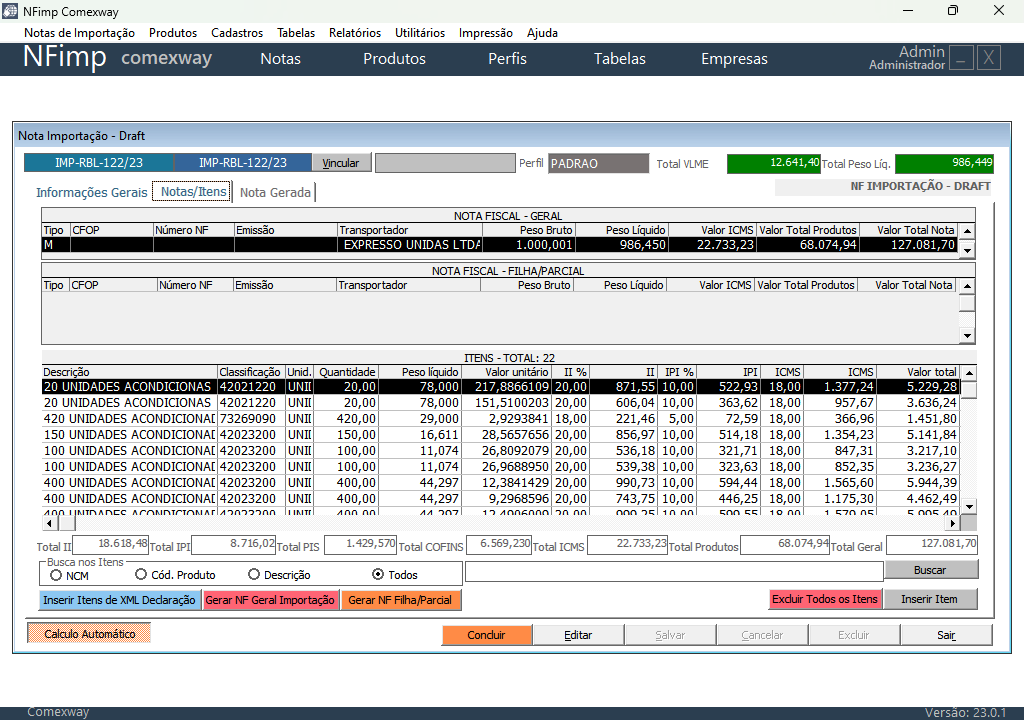Click the Inserir Item button
The width and height of the screenshot is (1024, 720).
(929, 599)
